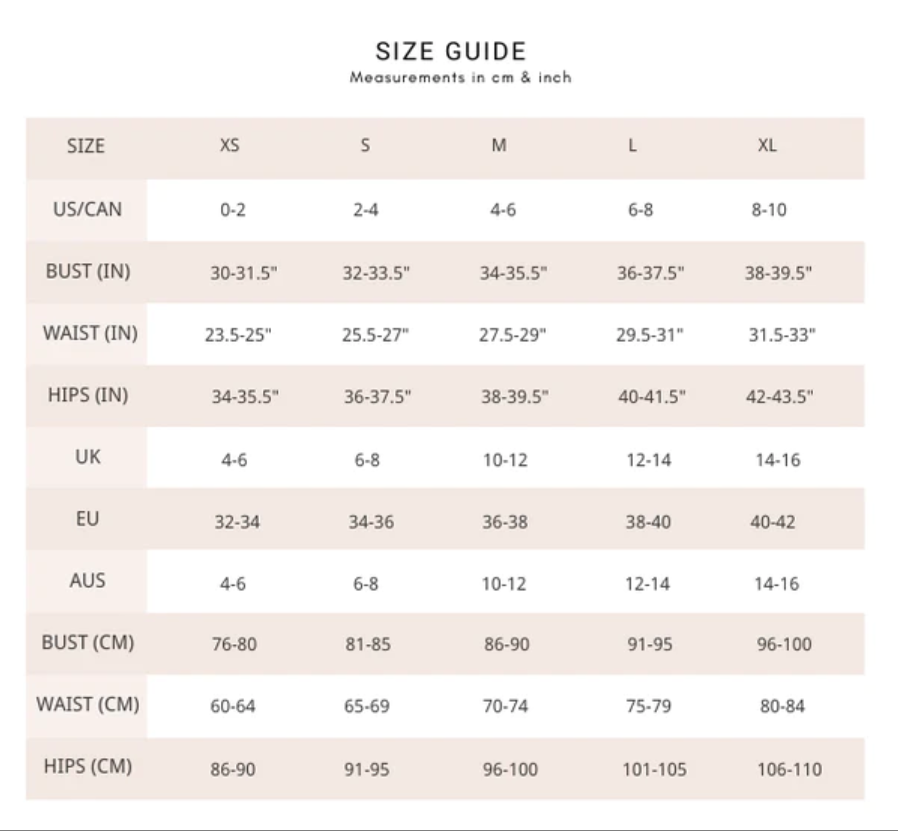
Task: Click the 29.5-31" waist value for L
Action: (650, 335)
